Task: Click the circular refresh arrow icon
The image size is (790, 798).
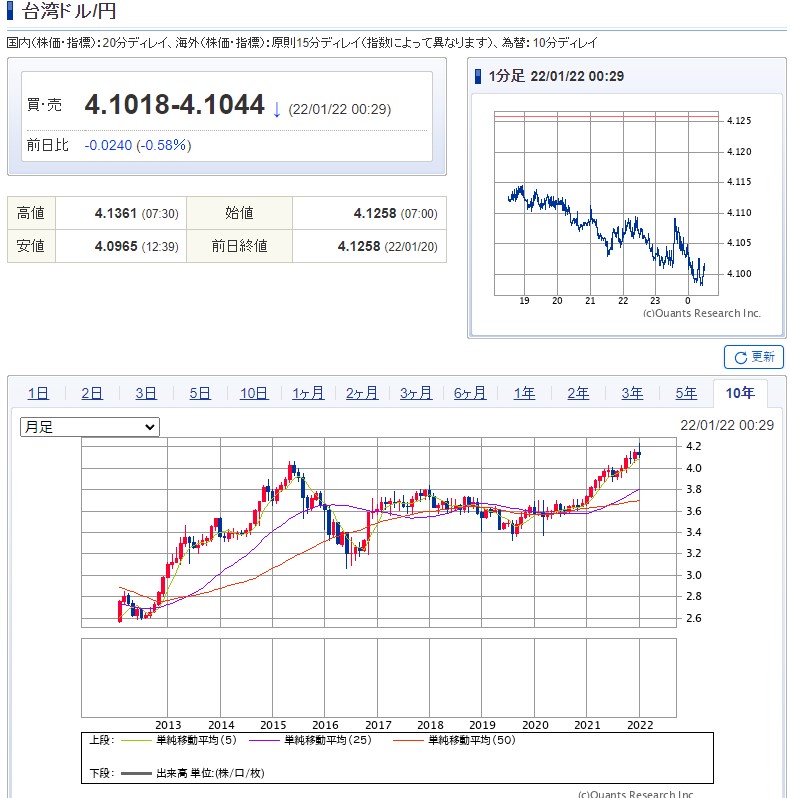Action: click(741, 358)
